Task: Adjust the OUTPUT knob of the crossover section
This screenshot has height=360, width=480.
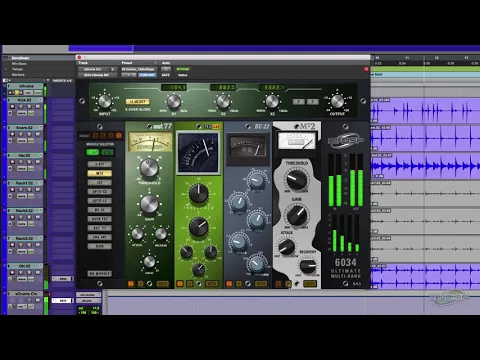Action: (x=337, y=101)
